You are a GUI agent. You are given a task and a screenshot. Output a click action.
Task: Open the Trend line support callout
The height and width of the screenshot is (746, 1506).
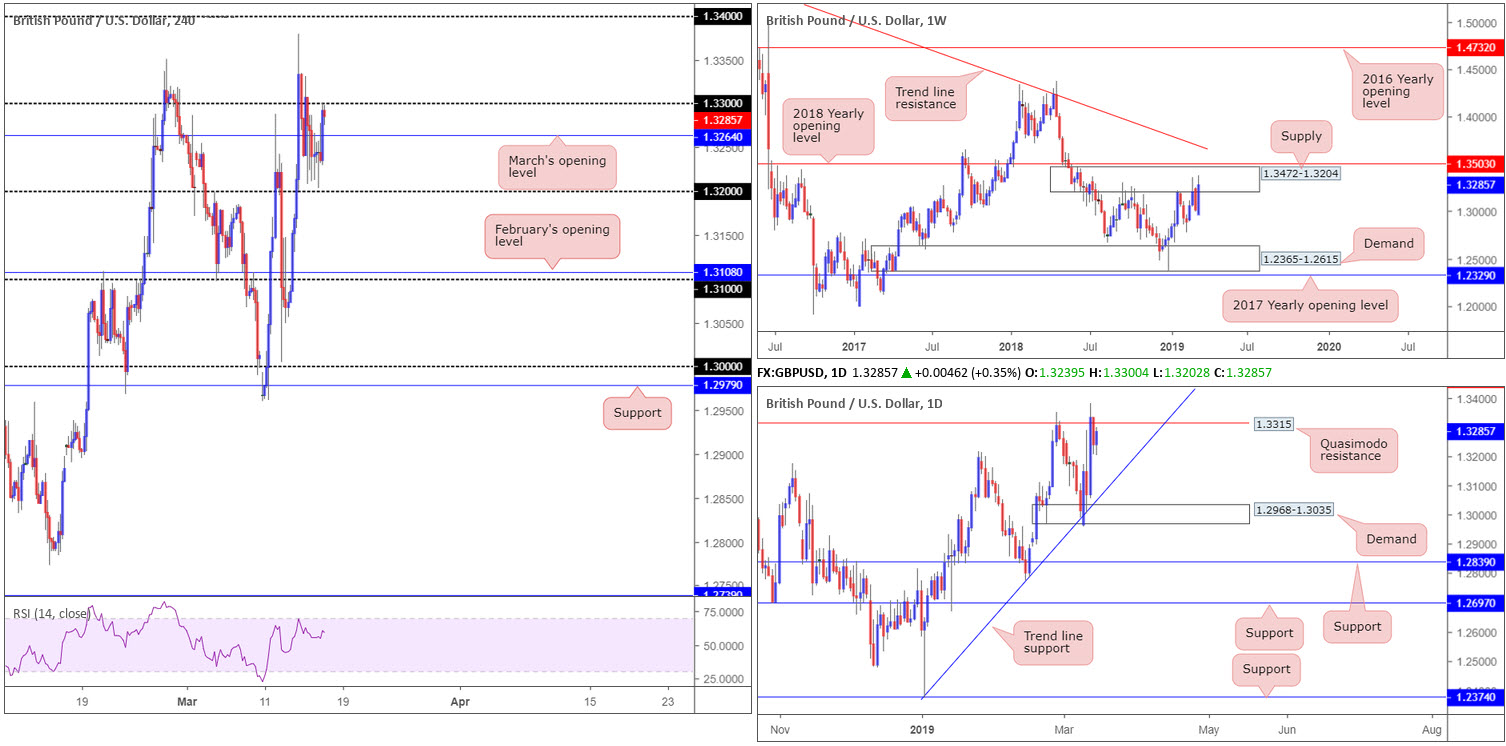[1055, 642]
